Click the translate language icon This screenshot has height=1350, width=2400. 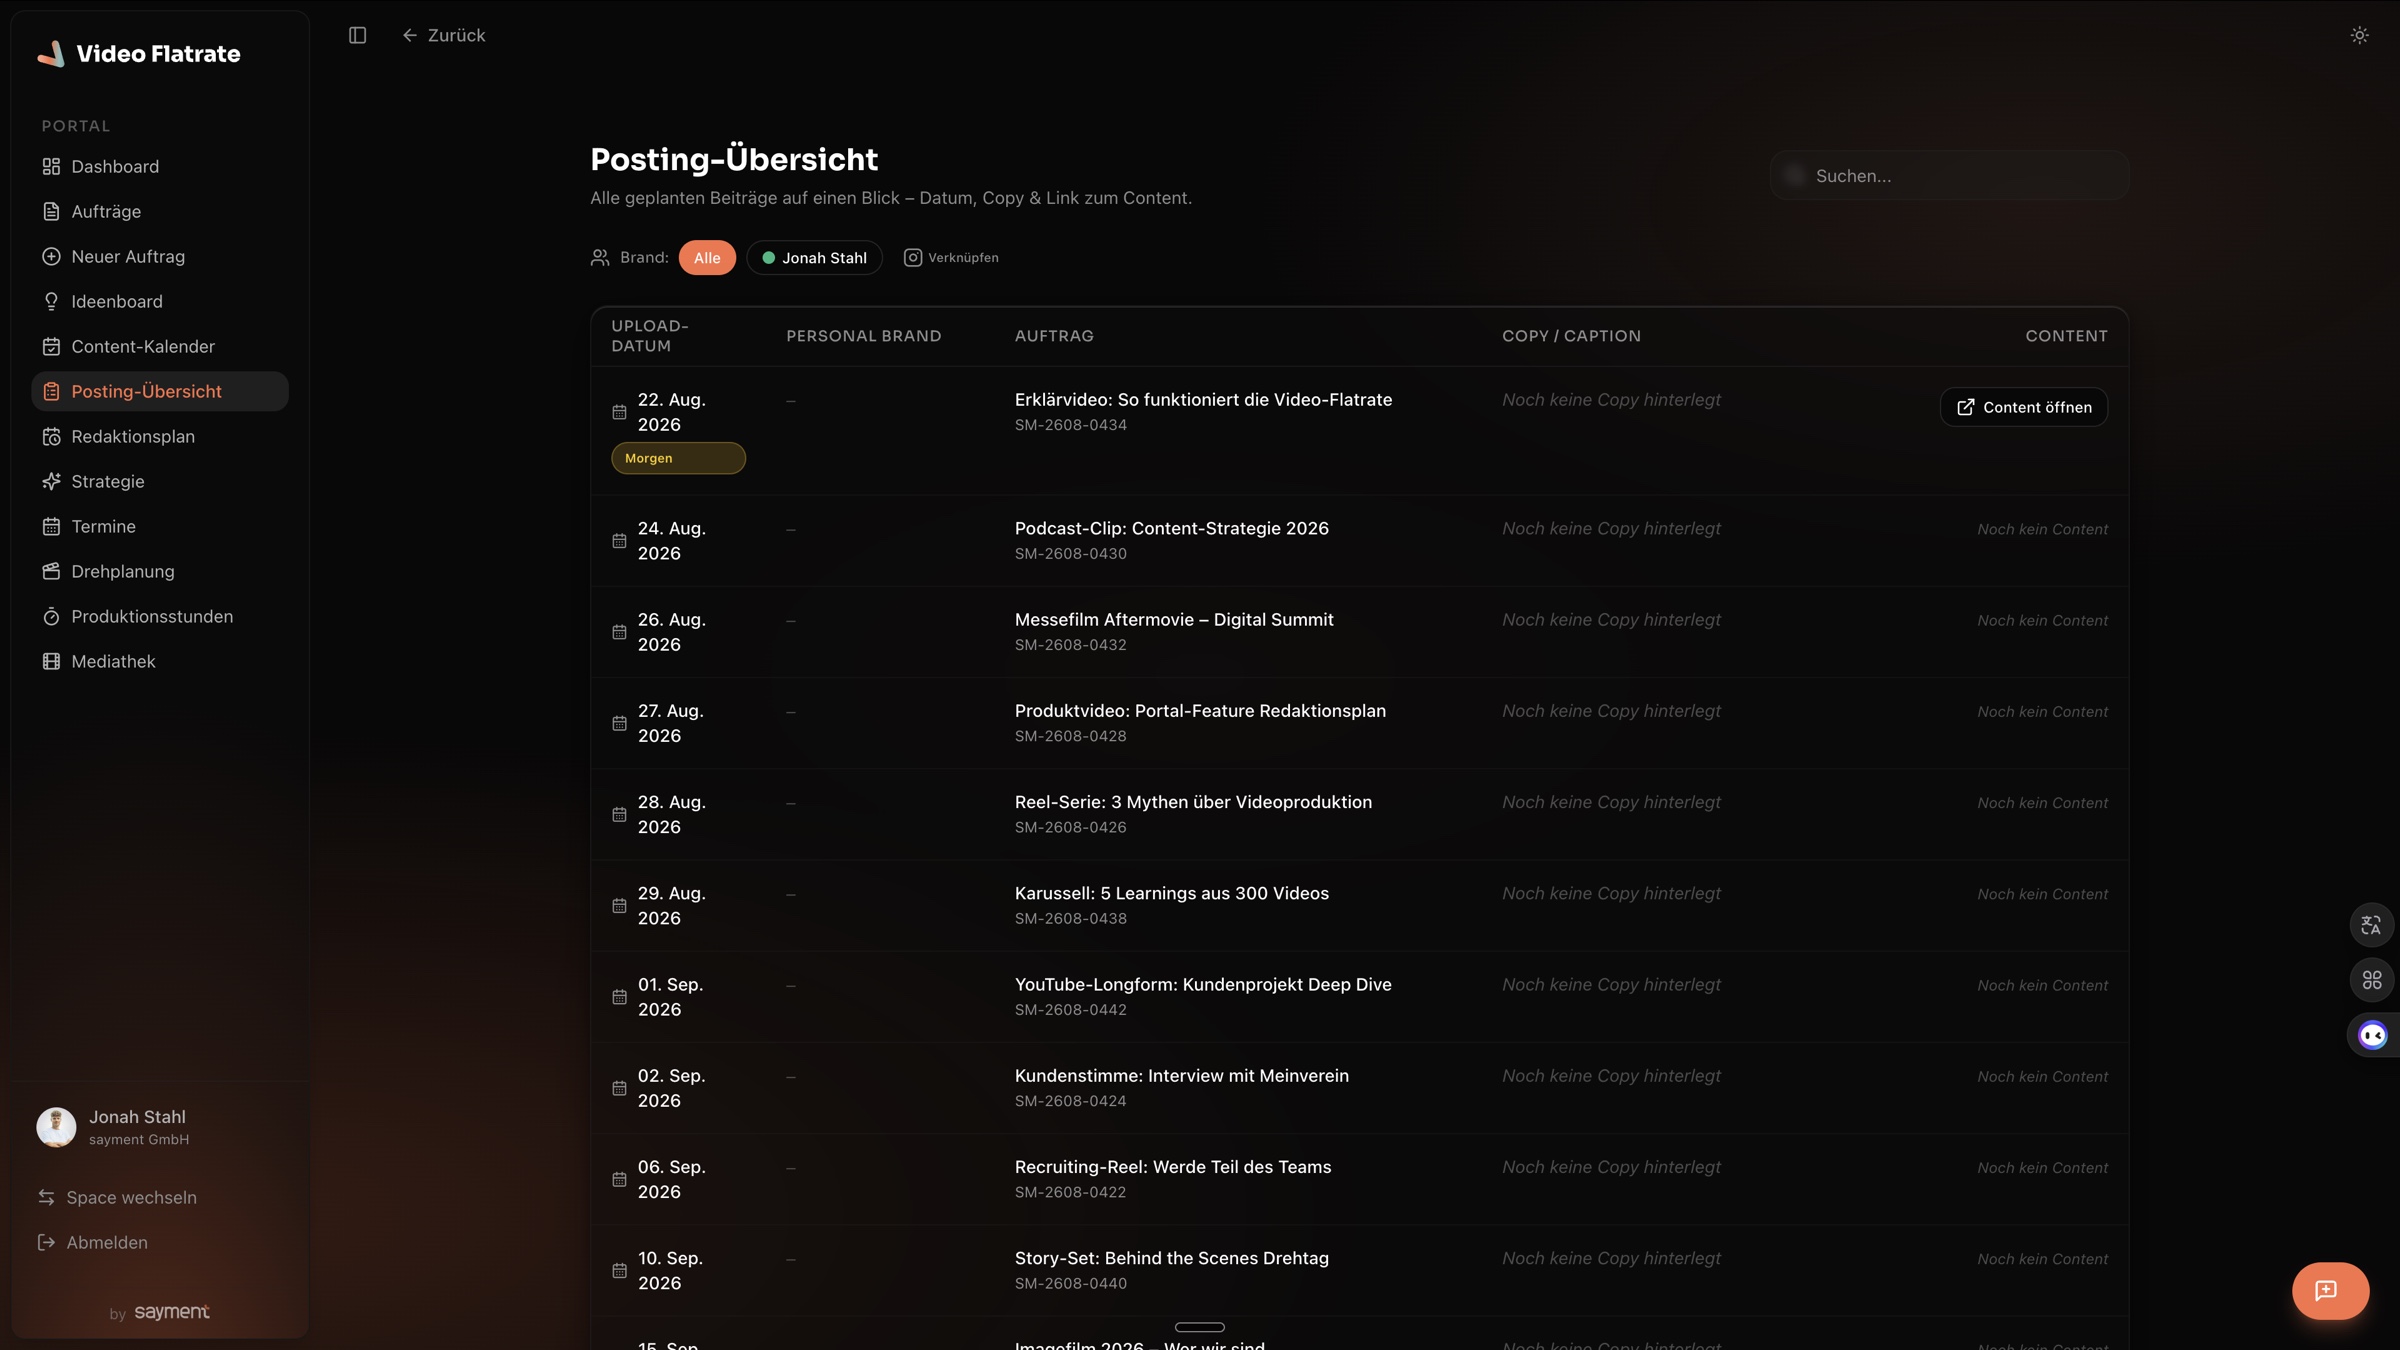click(2371, 925)
